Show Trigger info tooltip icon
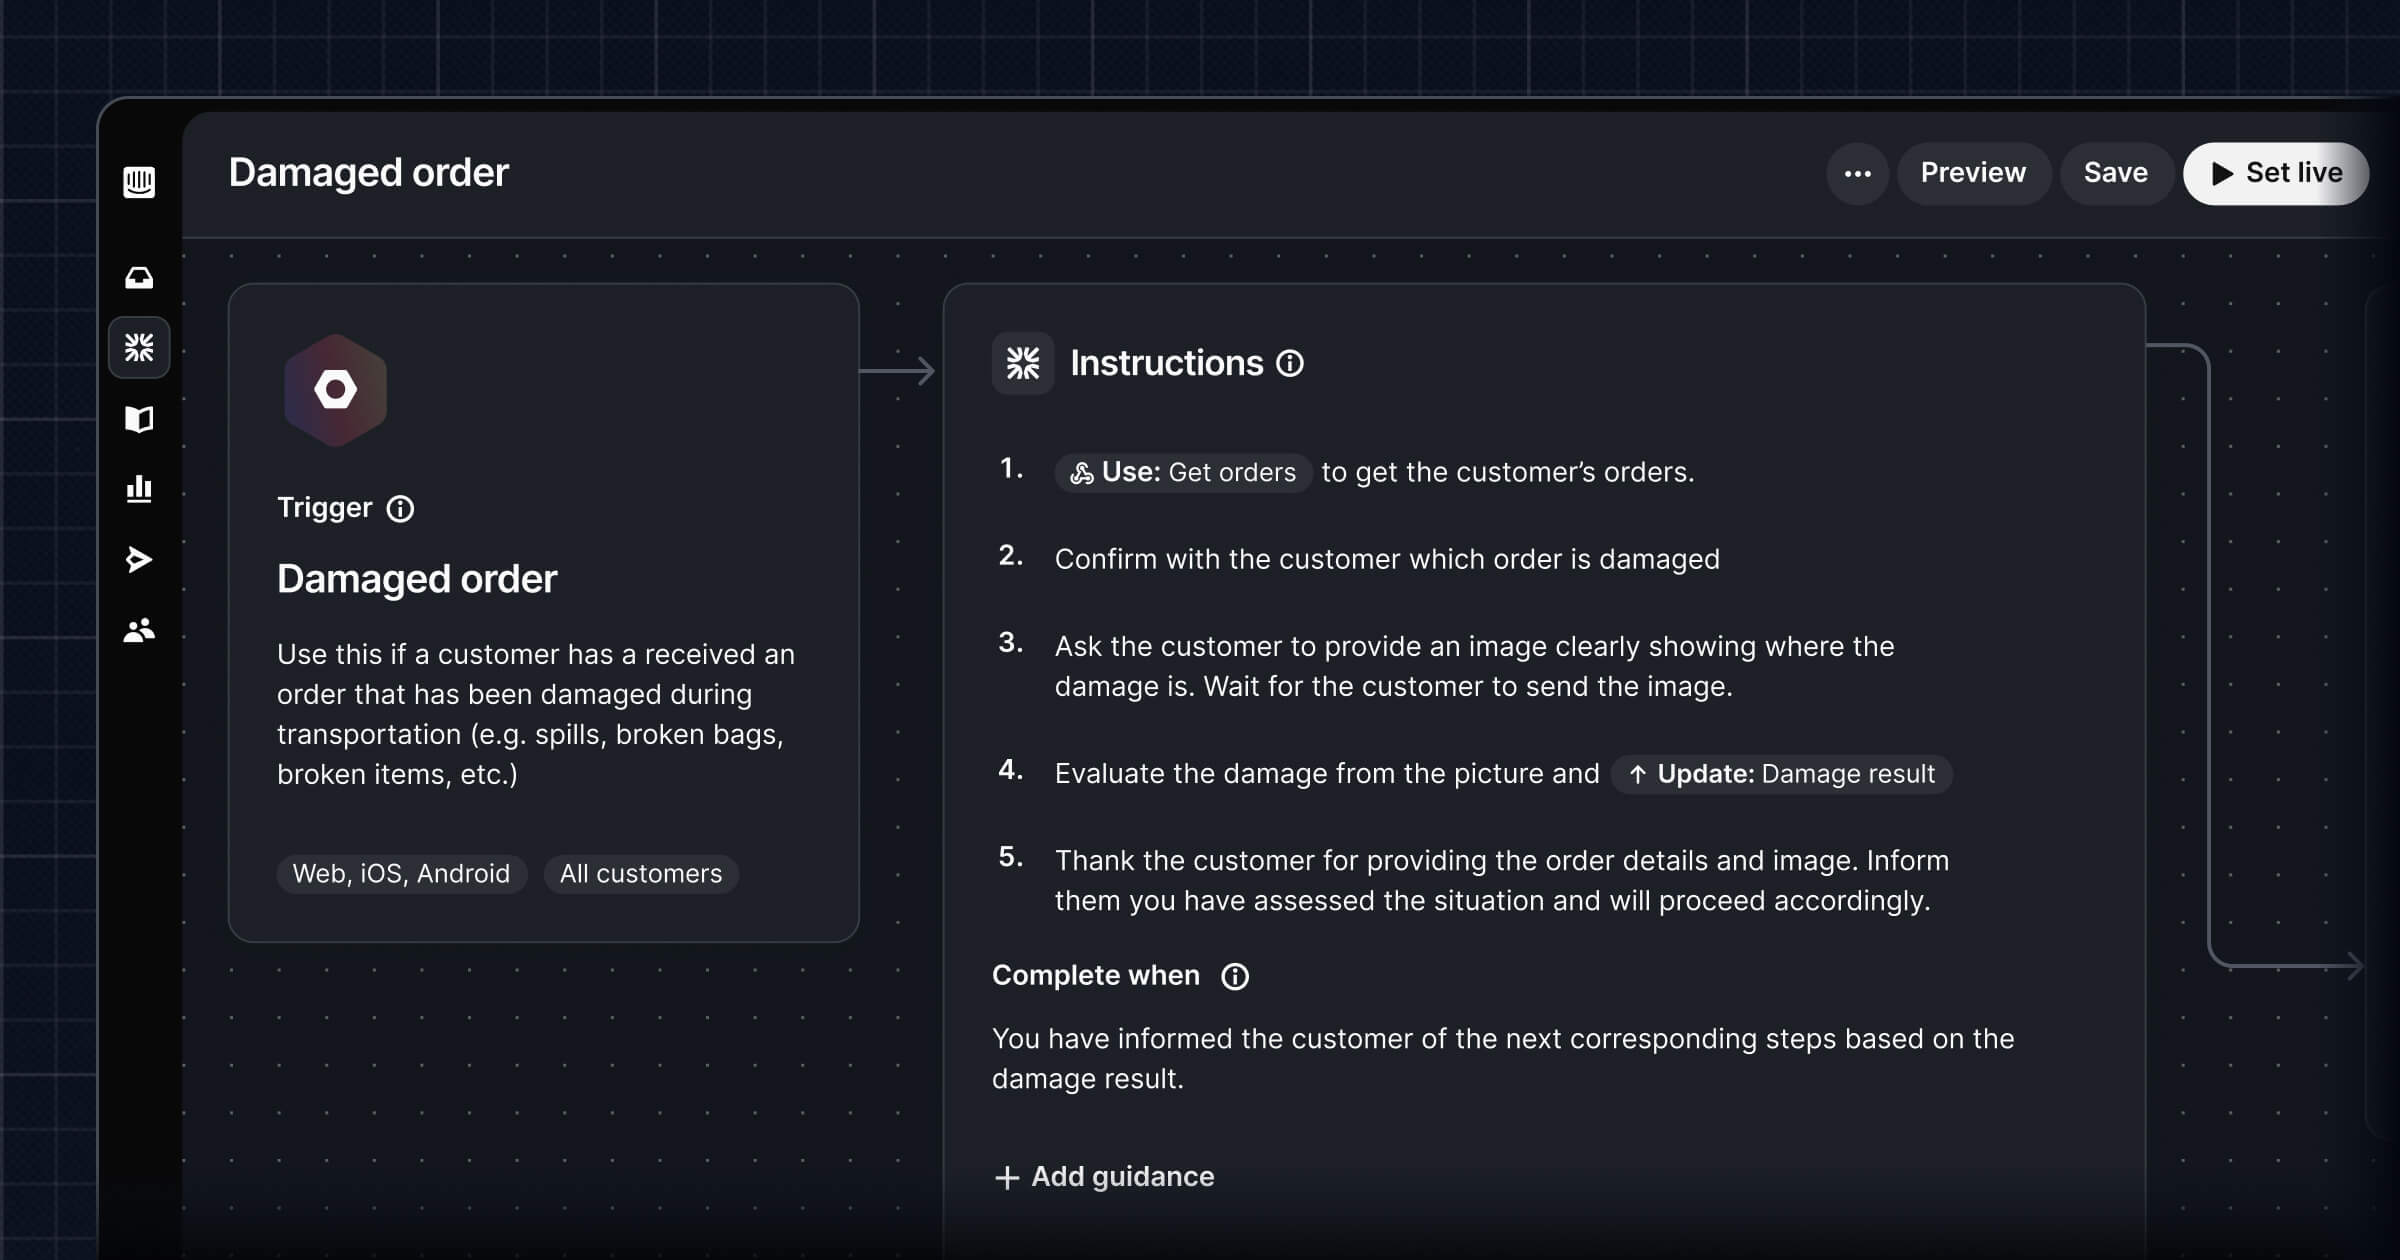The width and height of the screenshot is (2400, 1260). click(x=400, y=509)
